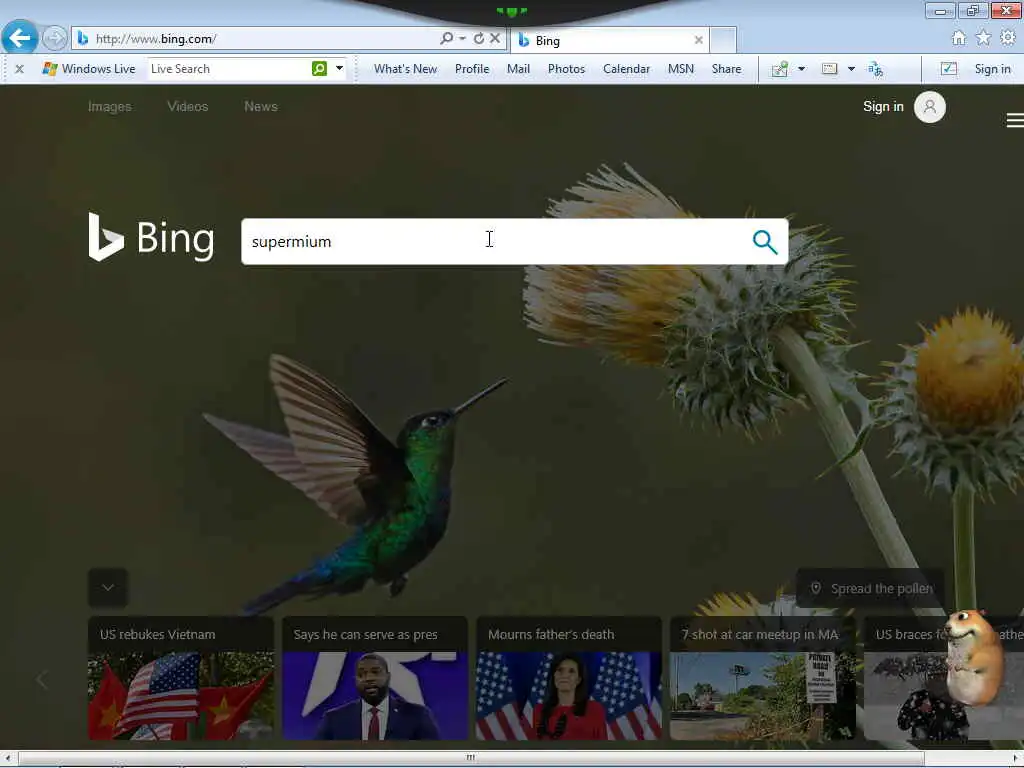Click the forward navigation arrow

54,38
